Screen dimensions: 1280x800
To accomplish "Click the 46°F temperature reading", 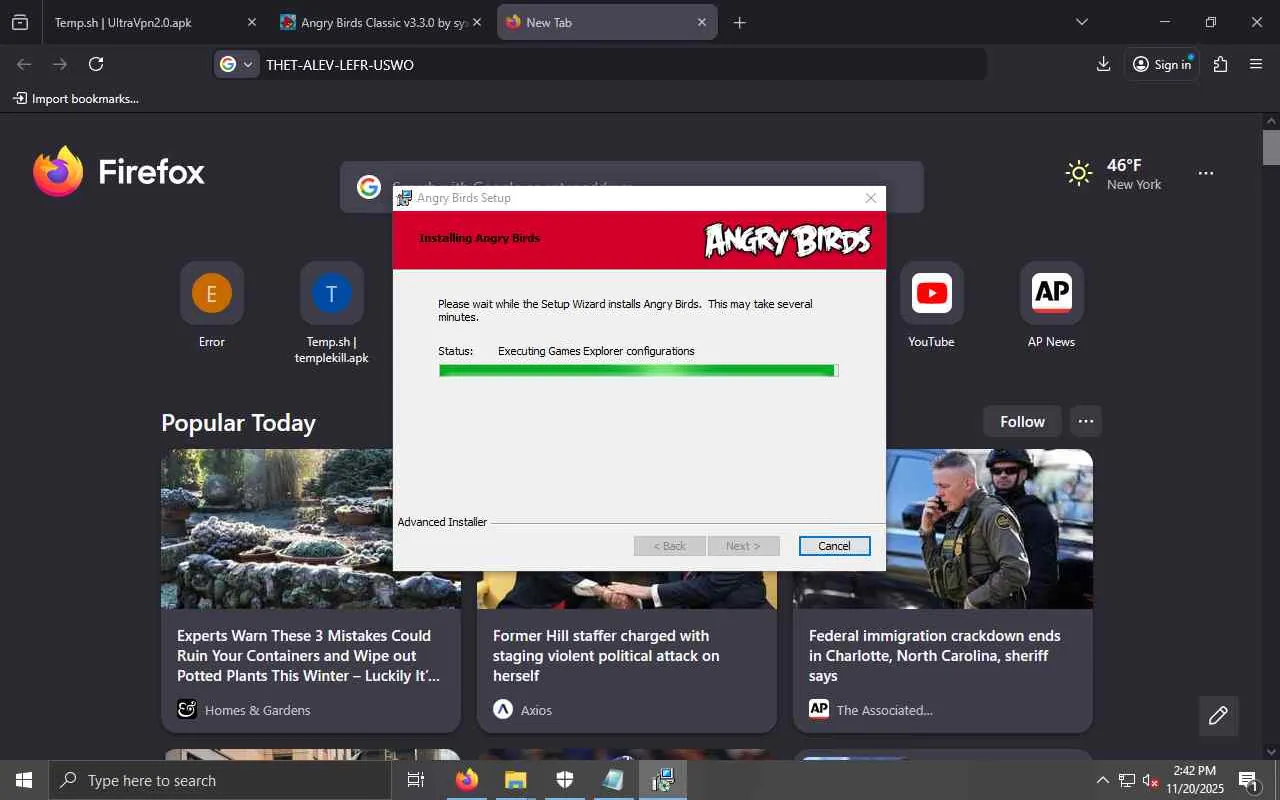I will point(1124,165).
